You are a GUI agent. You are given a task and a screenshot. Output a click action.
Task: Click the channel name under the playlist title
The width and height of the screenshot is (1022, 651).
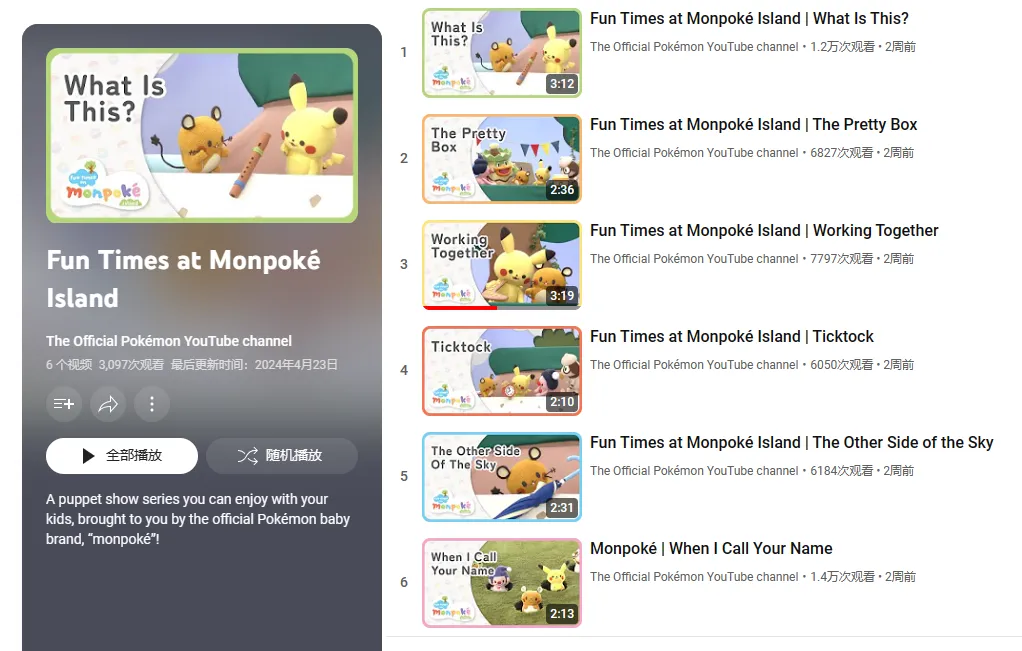click(x=169, y=341)
